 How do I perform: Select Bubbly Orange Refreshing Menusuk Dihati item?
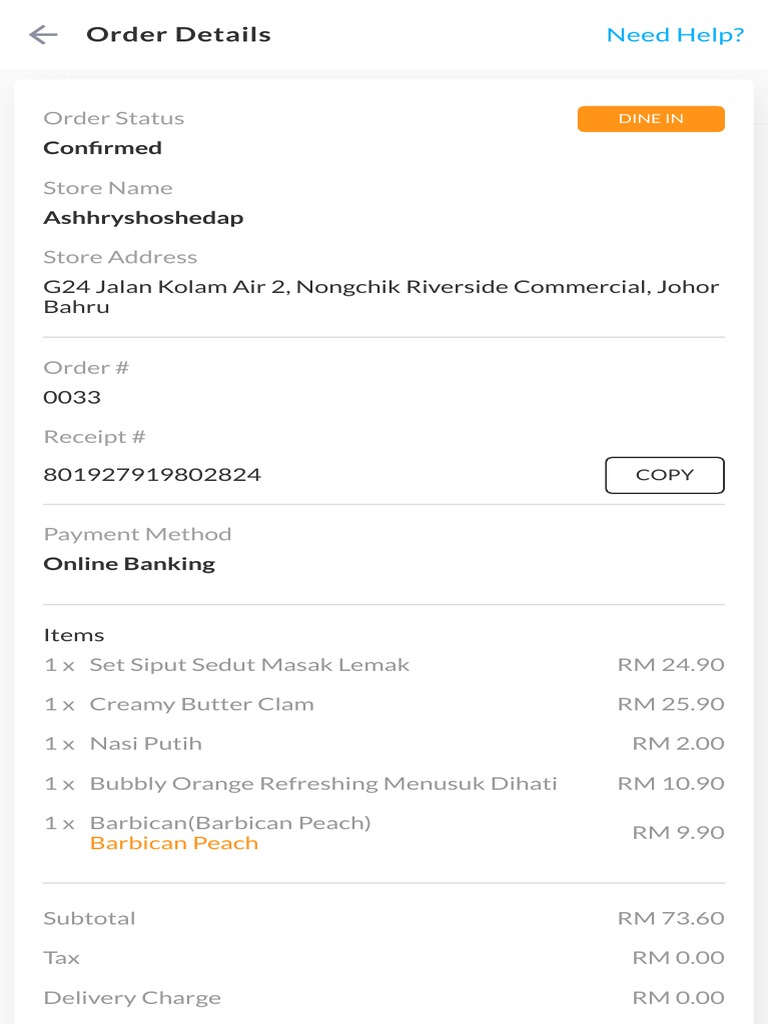(x=323, y=784)
